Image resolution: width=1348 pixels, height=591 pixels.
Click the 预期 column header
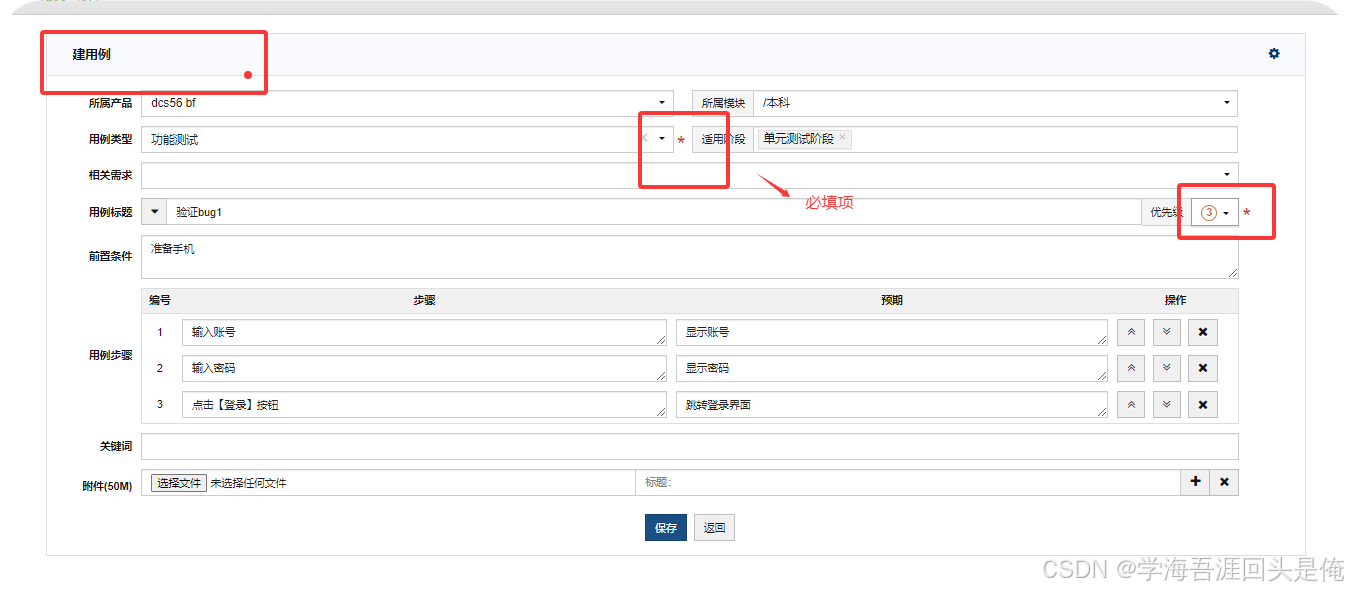[x=892, y=300]
